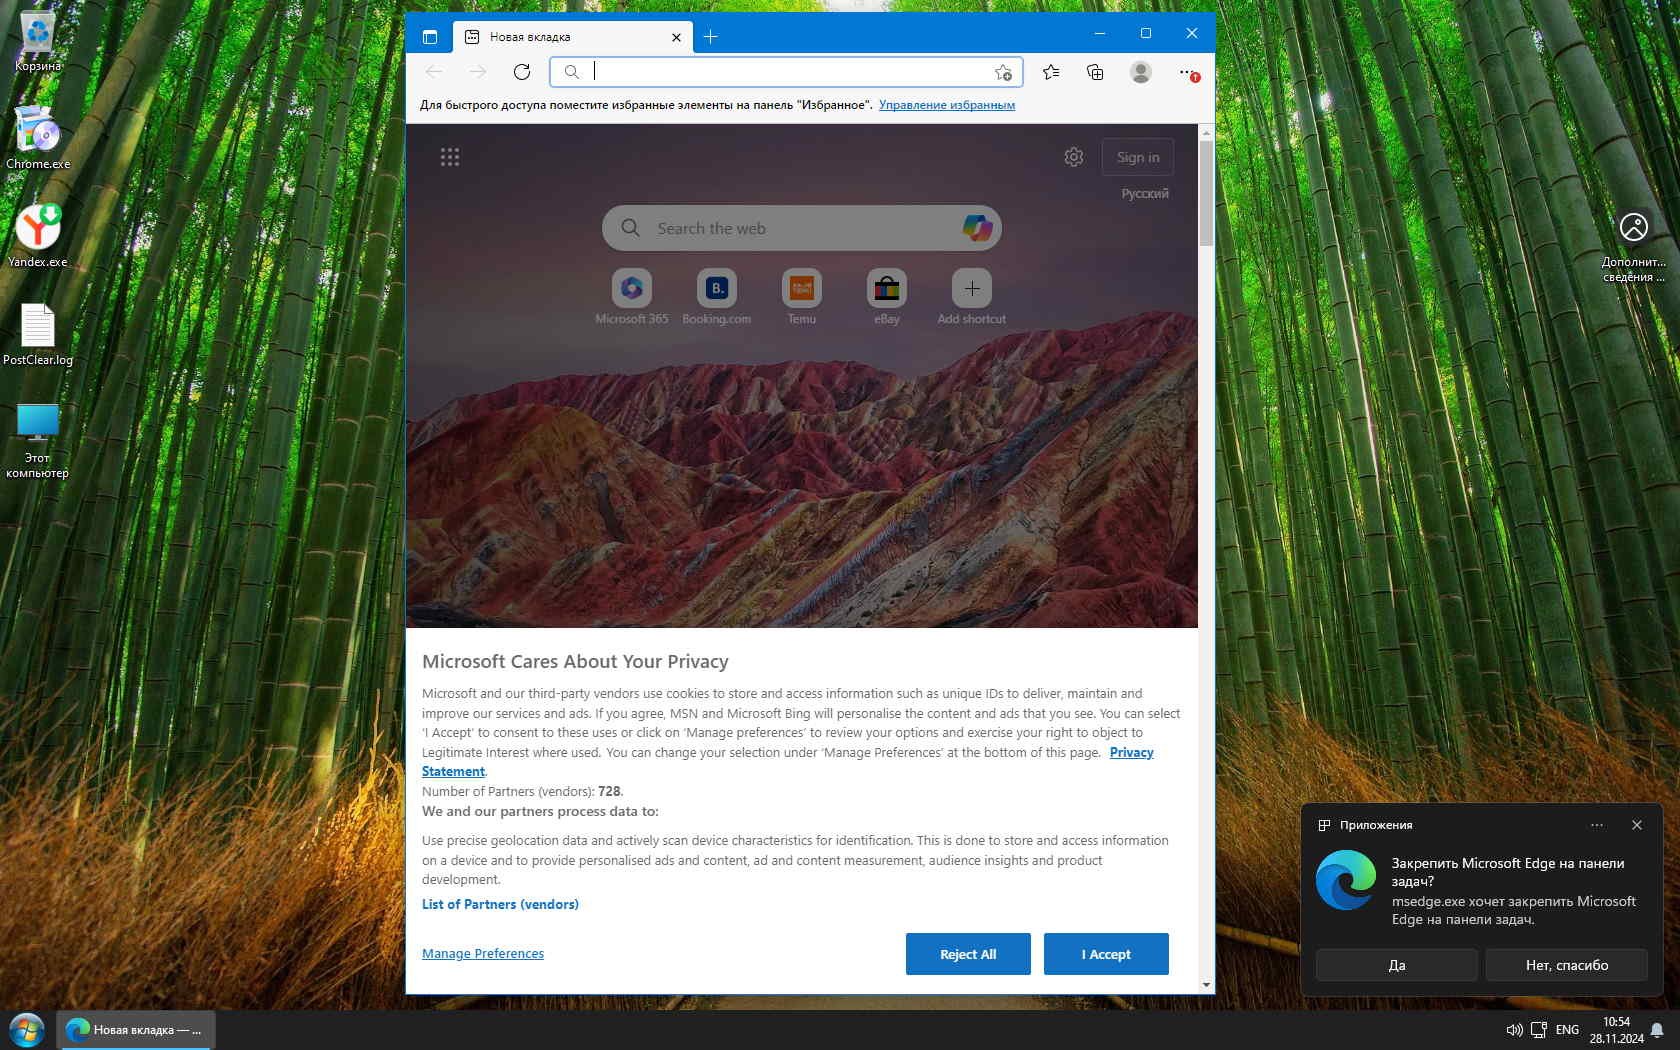Select the Новая вкладка browser tab
Screen dimensions: 1680x1050
pyautogui.click(x=572, y=37)
